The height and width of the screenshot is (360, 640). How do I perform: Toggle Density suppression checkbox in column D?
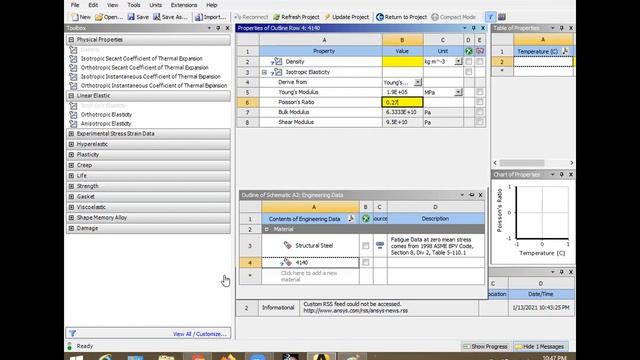(x=469, y=62)
